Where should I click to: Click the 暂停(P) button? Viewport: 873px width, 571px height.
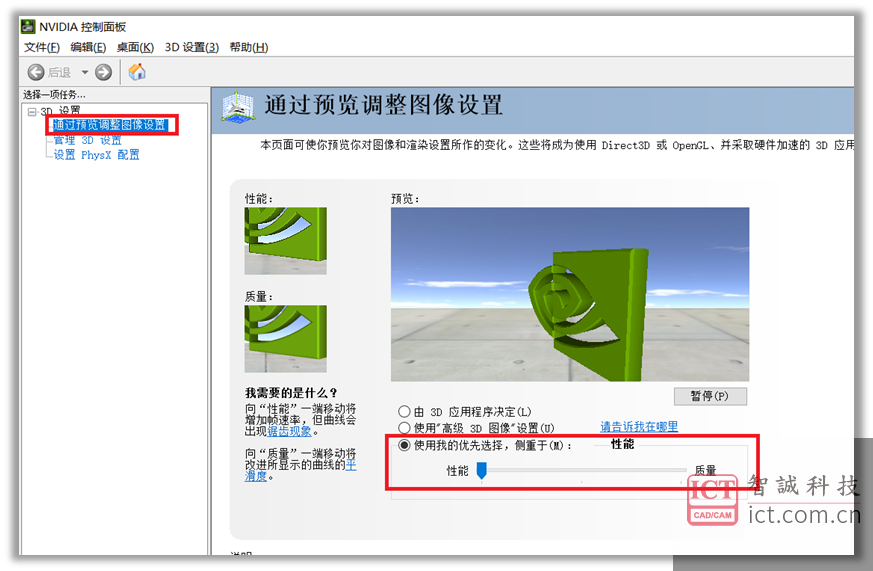710,396
